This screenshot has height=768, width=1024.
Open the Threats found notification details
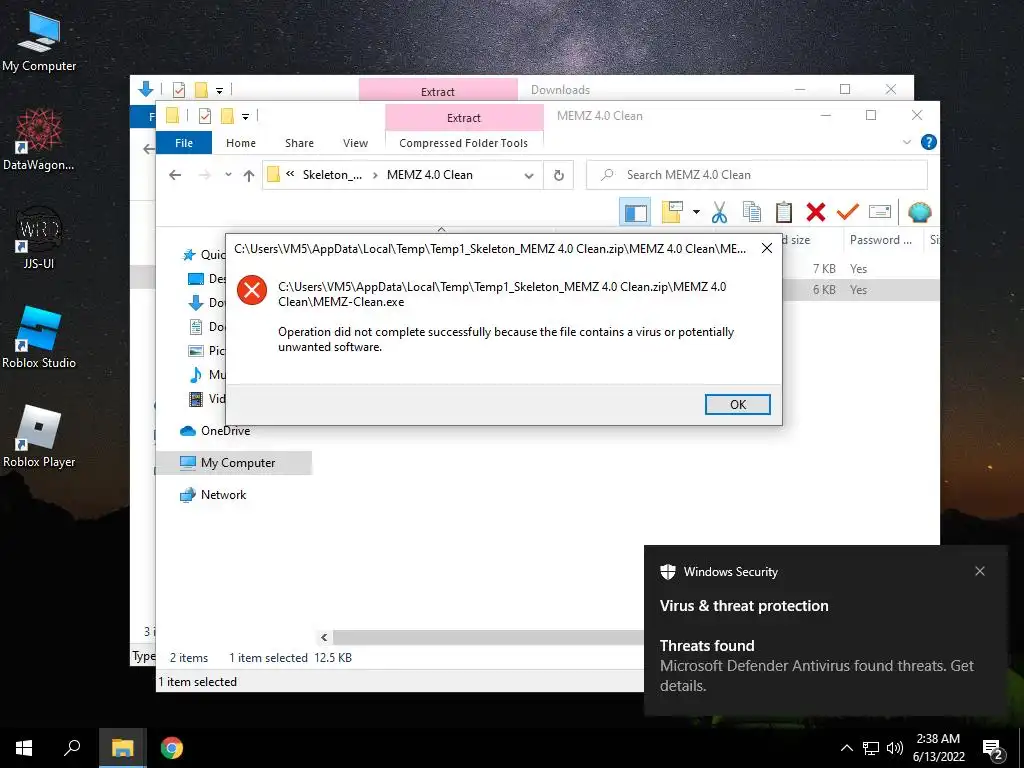816,665
